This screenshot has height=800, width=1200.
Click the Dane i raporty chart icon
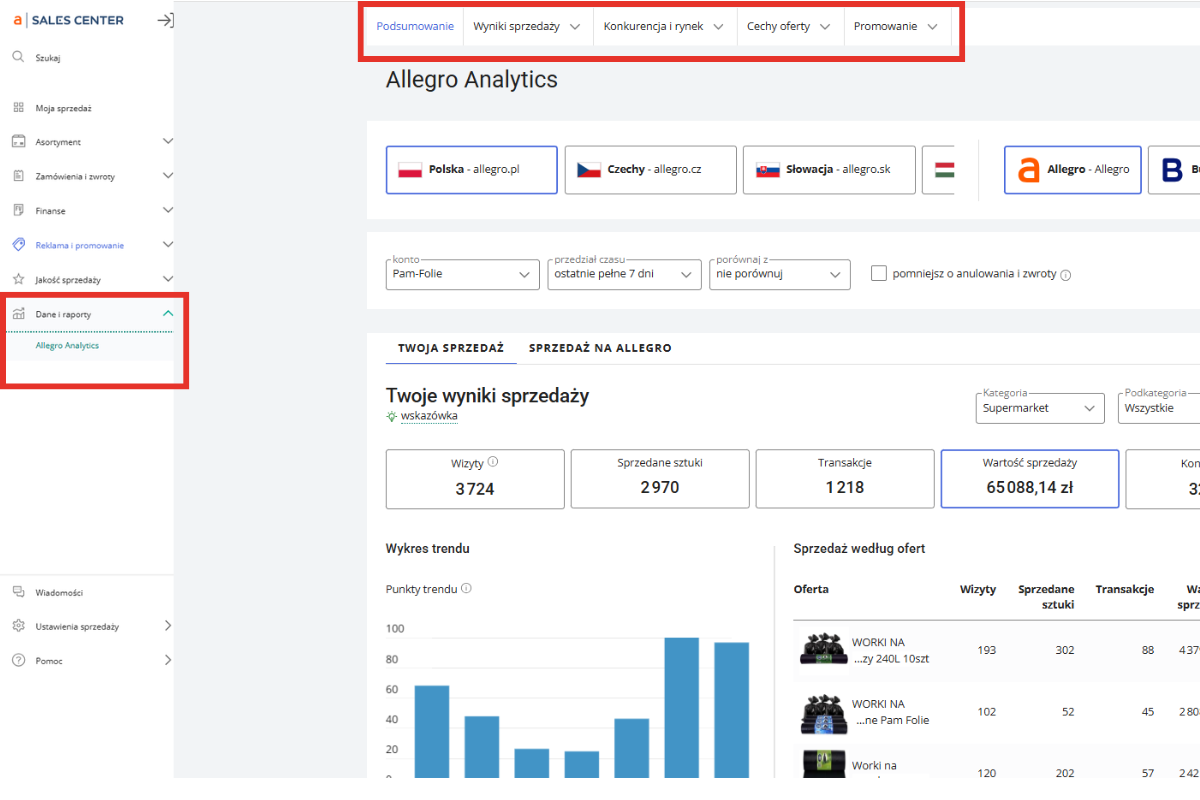coord(18,314)
